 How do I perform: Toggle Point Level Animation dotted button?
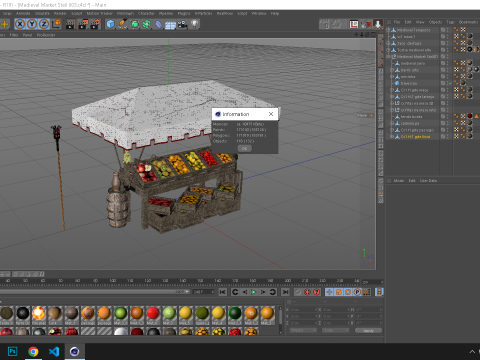pos(367,292)
